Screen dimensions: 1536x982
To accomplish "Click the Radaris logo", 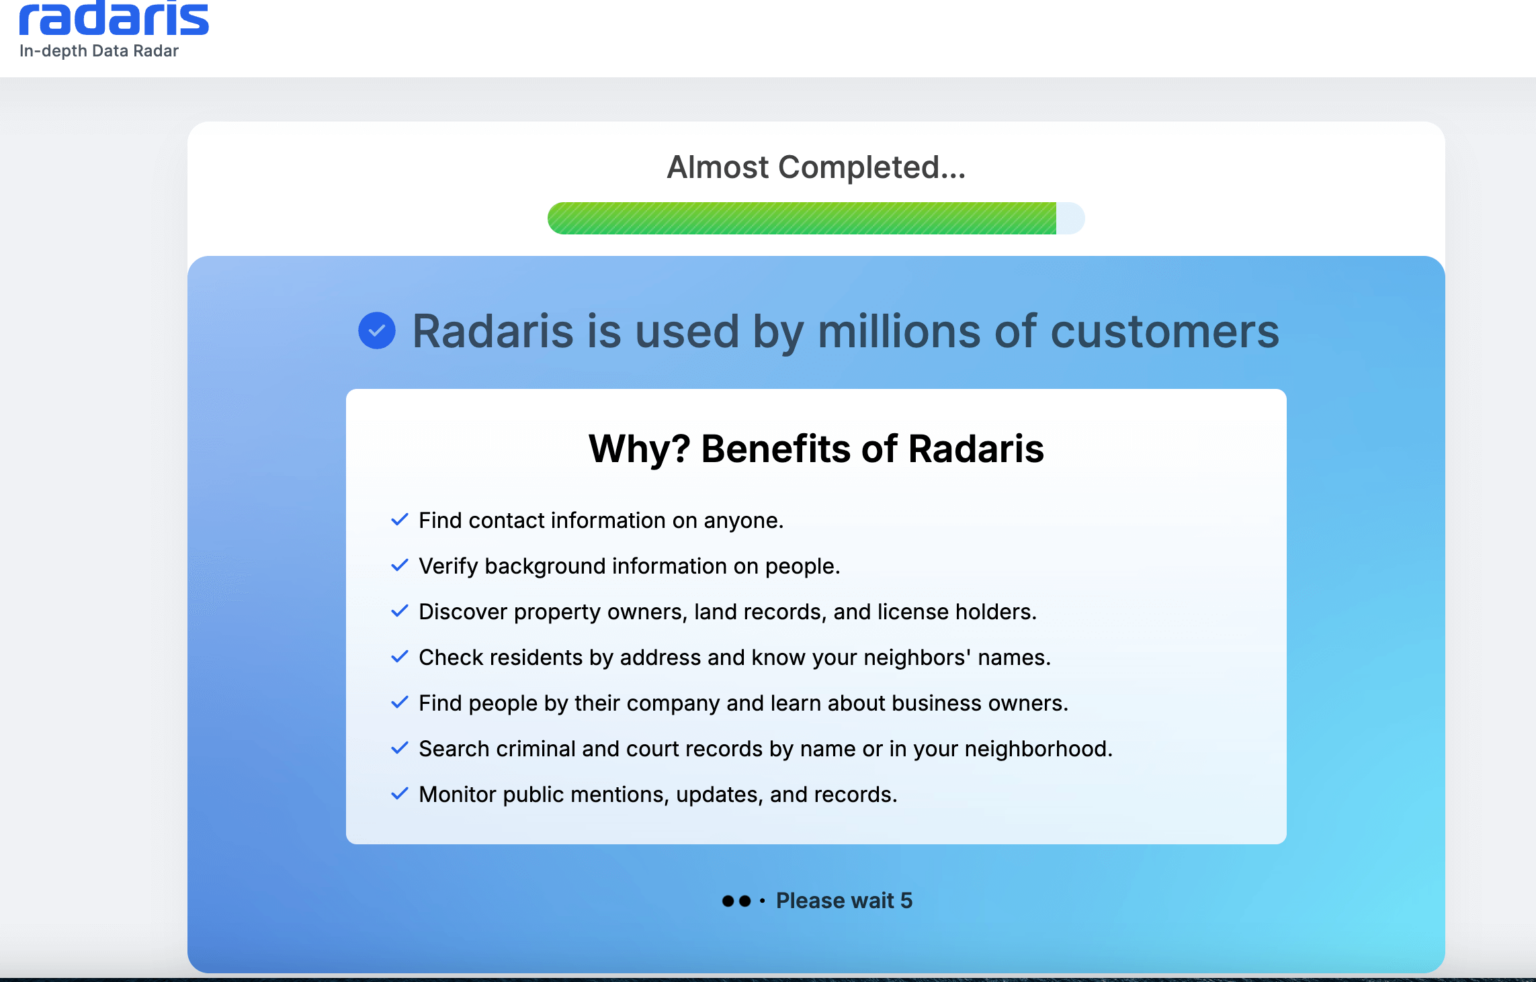I will 113,18.
